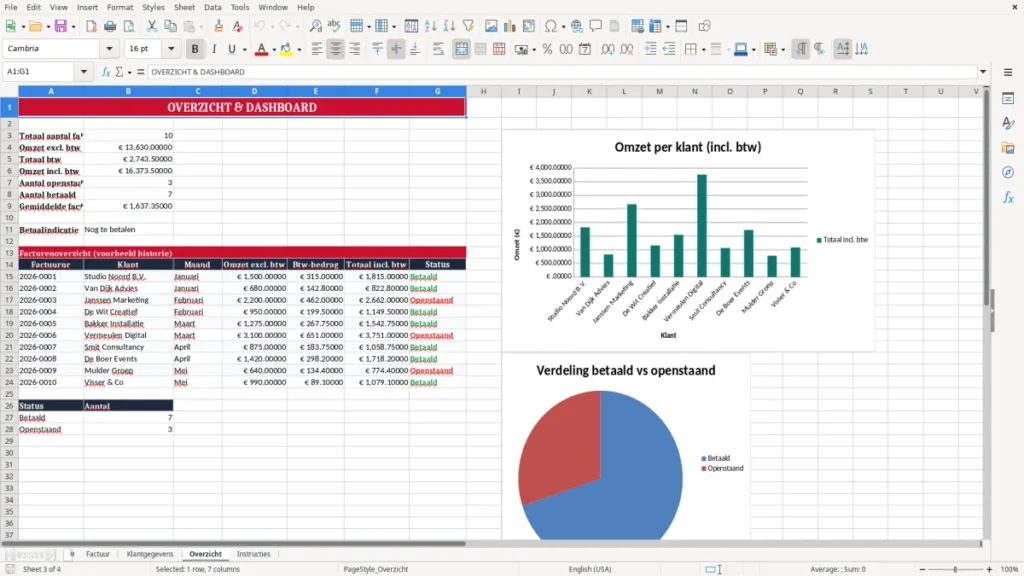Viewport: 1024px width, 576px height.
Task: Increase indent icon
Action: [650, 49]
